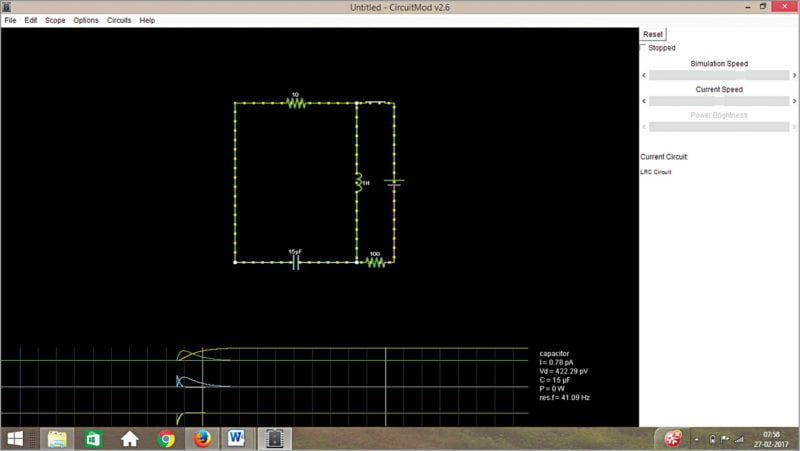Click the 10 ohm resistor in the circuit

point(295,103)
